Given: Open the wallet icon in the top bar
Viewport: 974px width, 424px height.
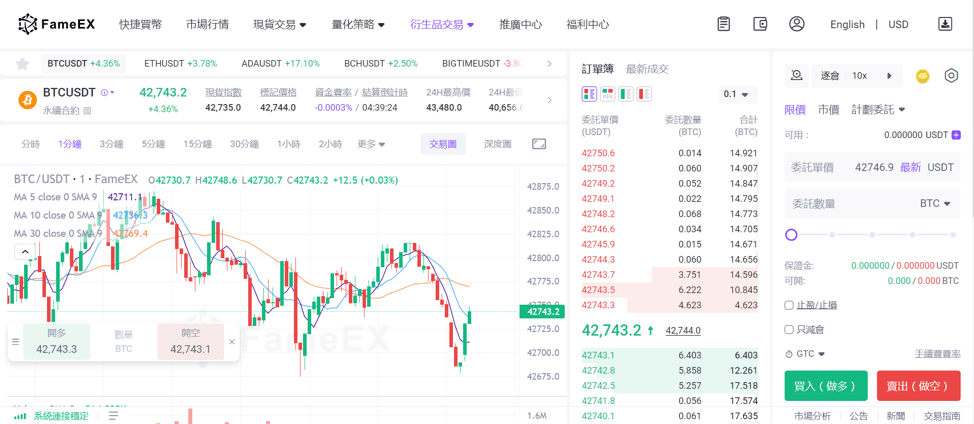Looking at the screenshot, I should click(x=760, y=24).
